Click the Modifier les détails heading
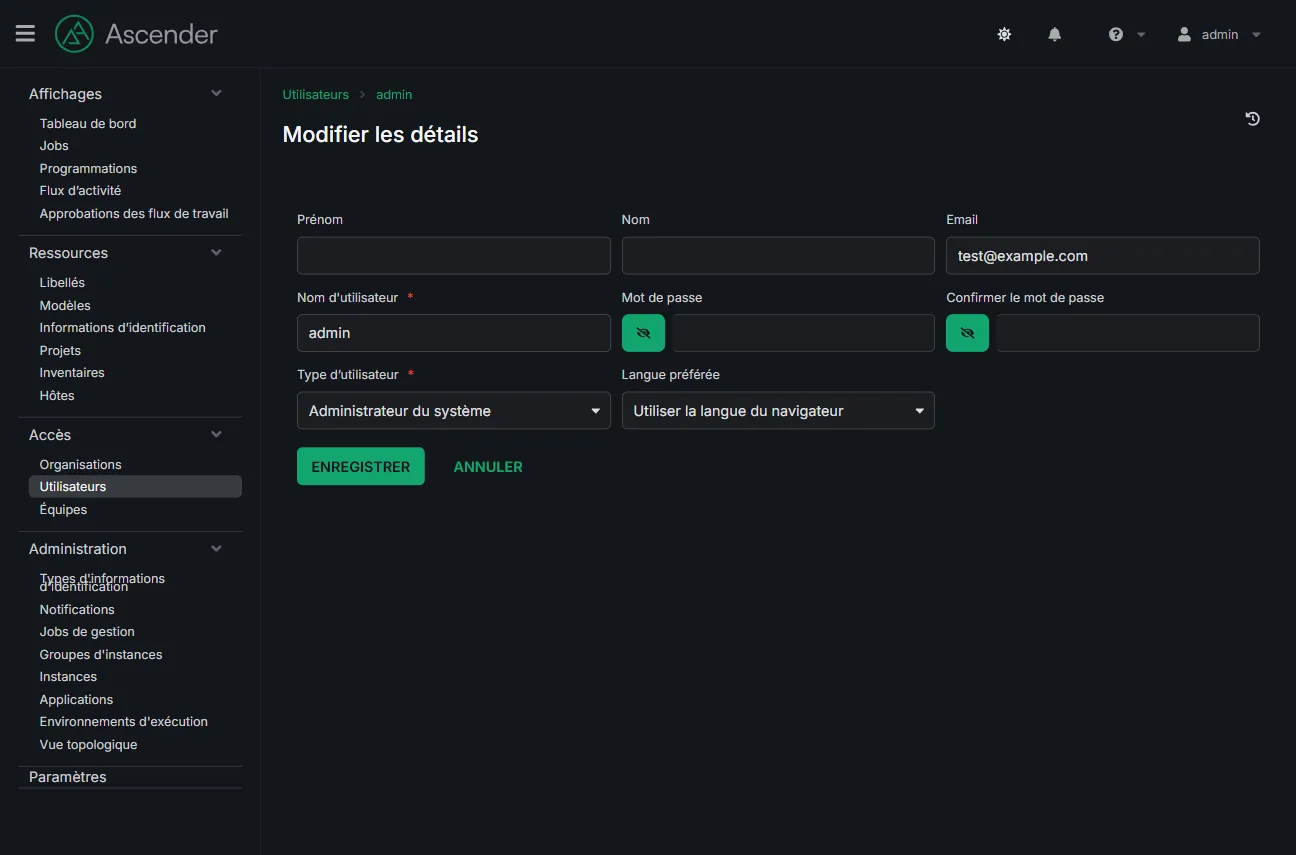This screenshot has height=855, width=1296. point(380,134)
